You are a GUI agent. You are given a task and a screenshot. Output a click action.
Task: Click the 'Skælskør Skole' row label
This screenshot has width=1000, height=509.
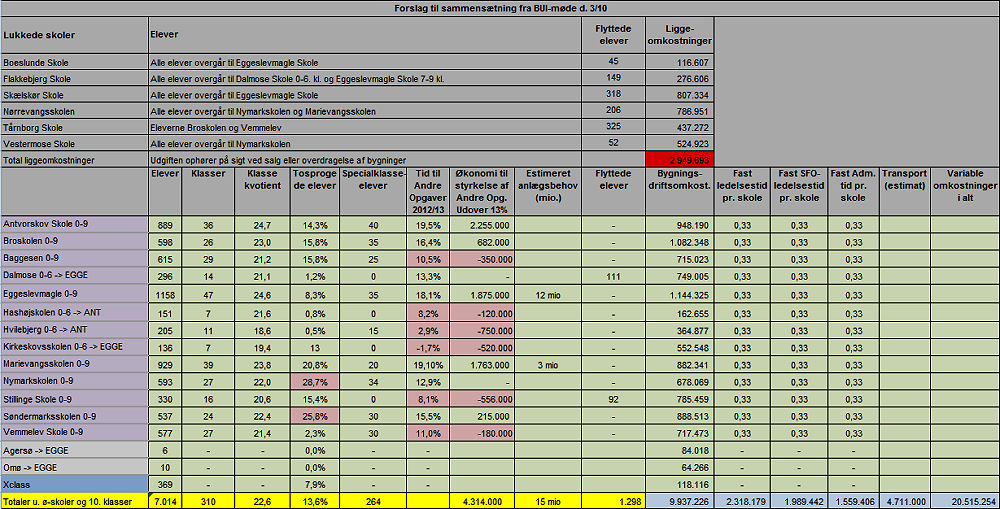point(73,95)
